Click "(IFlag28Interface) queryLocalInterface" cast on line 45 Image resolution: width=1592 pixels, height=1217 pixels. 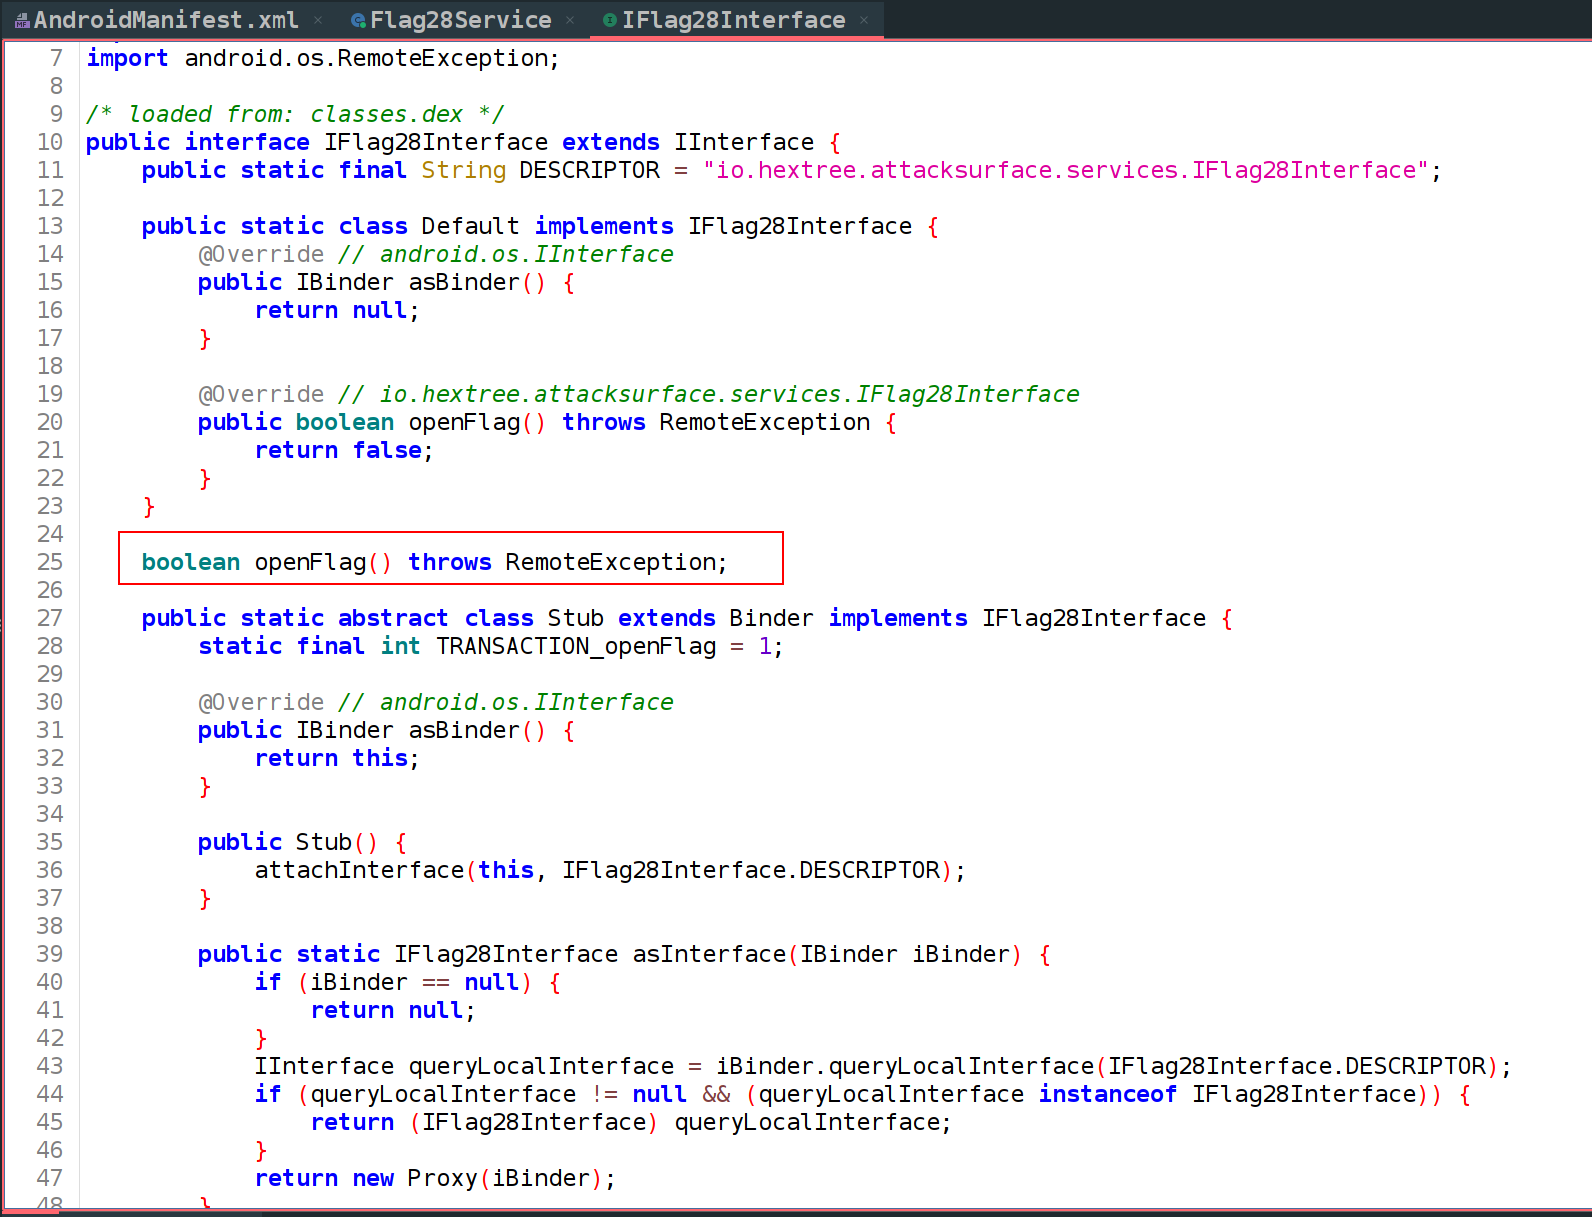(x=675, y=1122)
